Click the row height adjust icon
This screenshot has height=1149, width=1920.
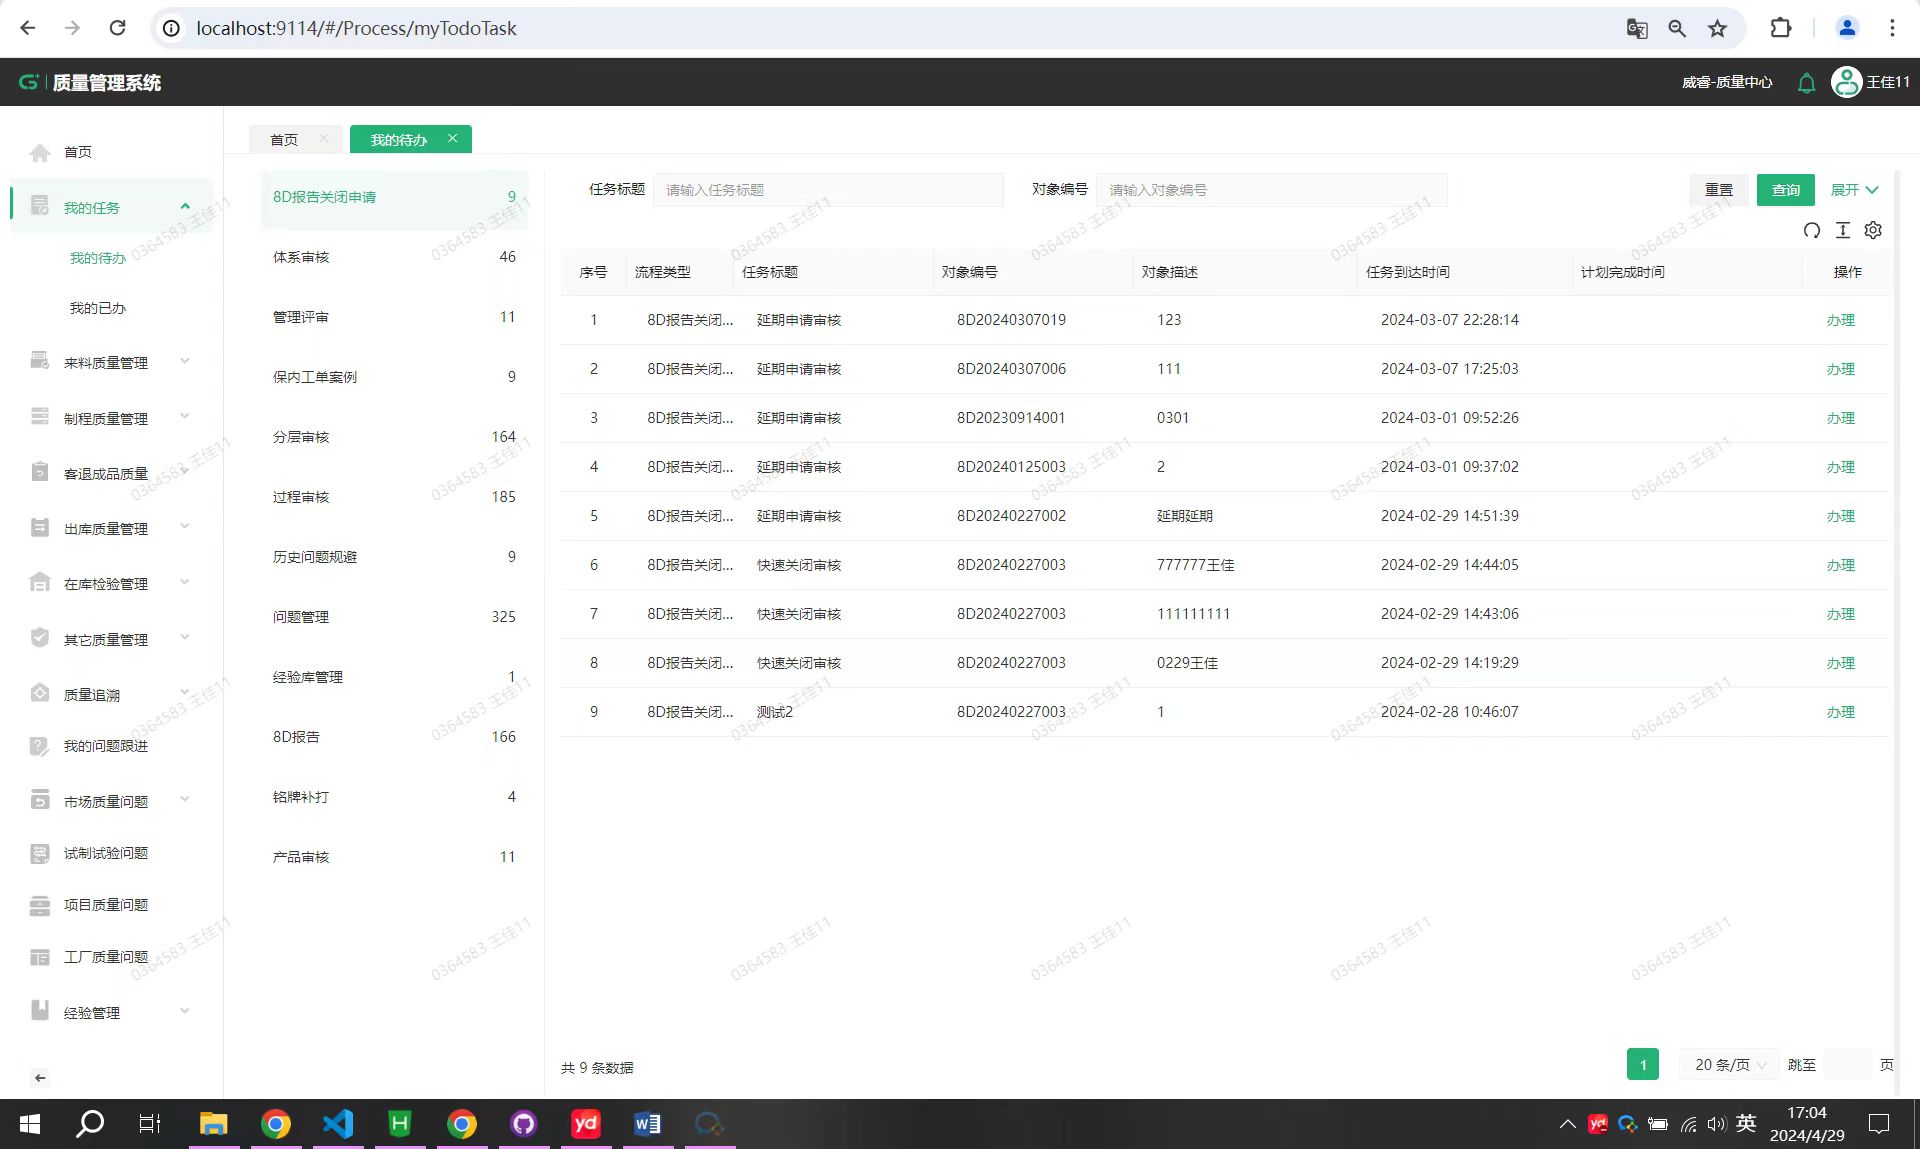(x=1843, y=231)
